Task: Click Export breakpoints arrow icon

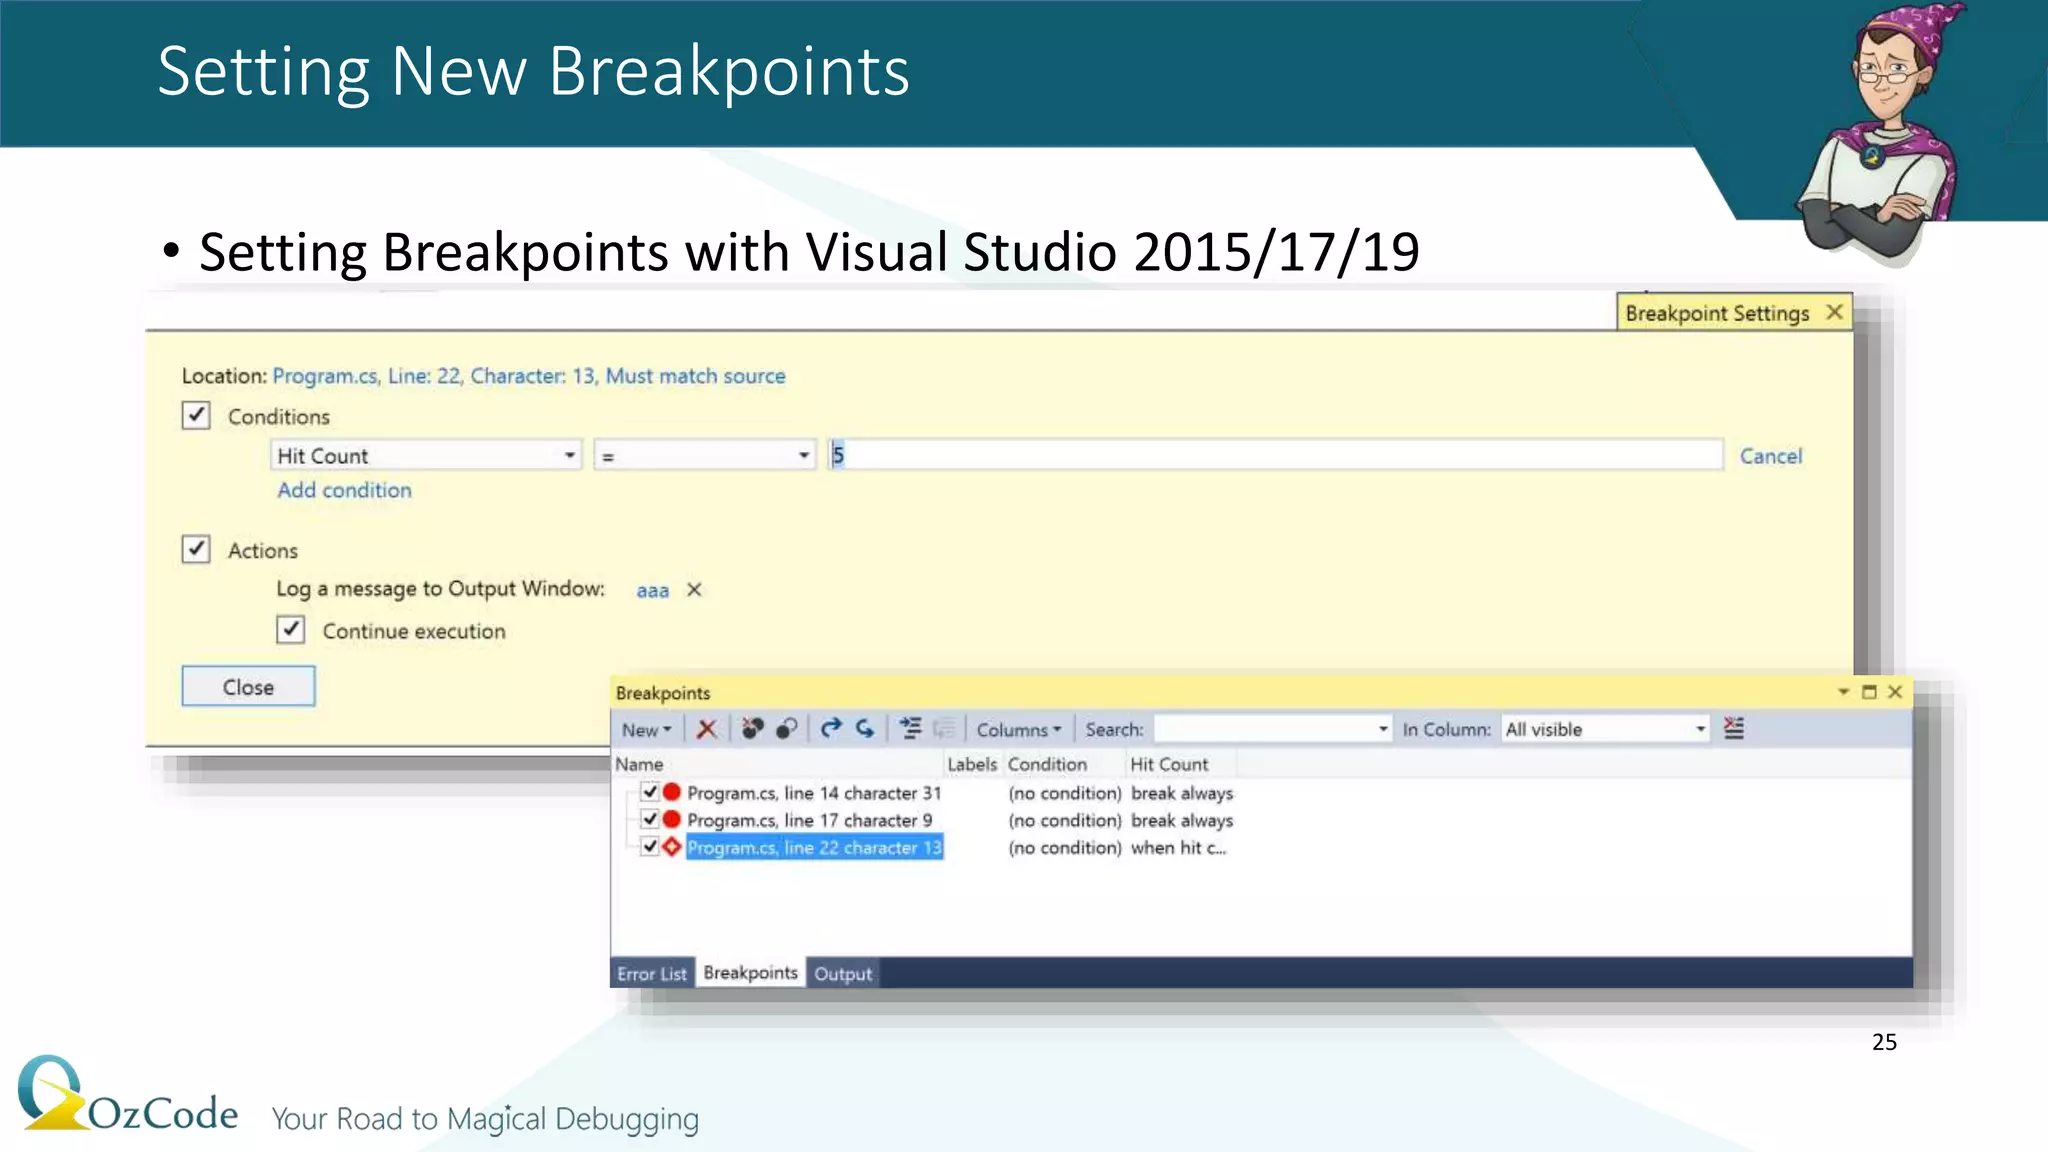Action: click(x=831, y=729)
